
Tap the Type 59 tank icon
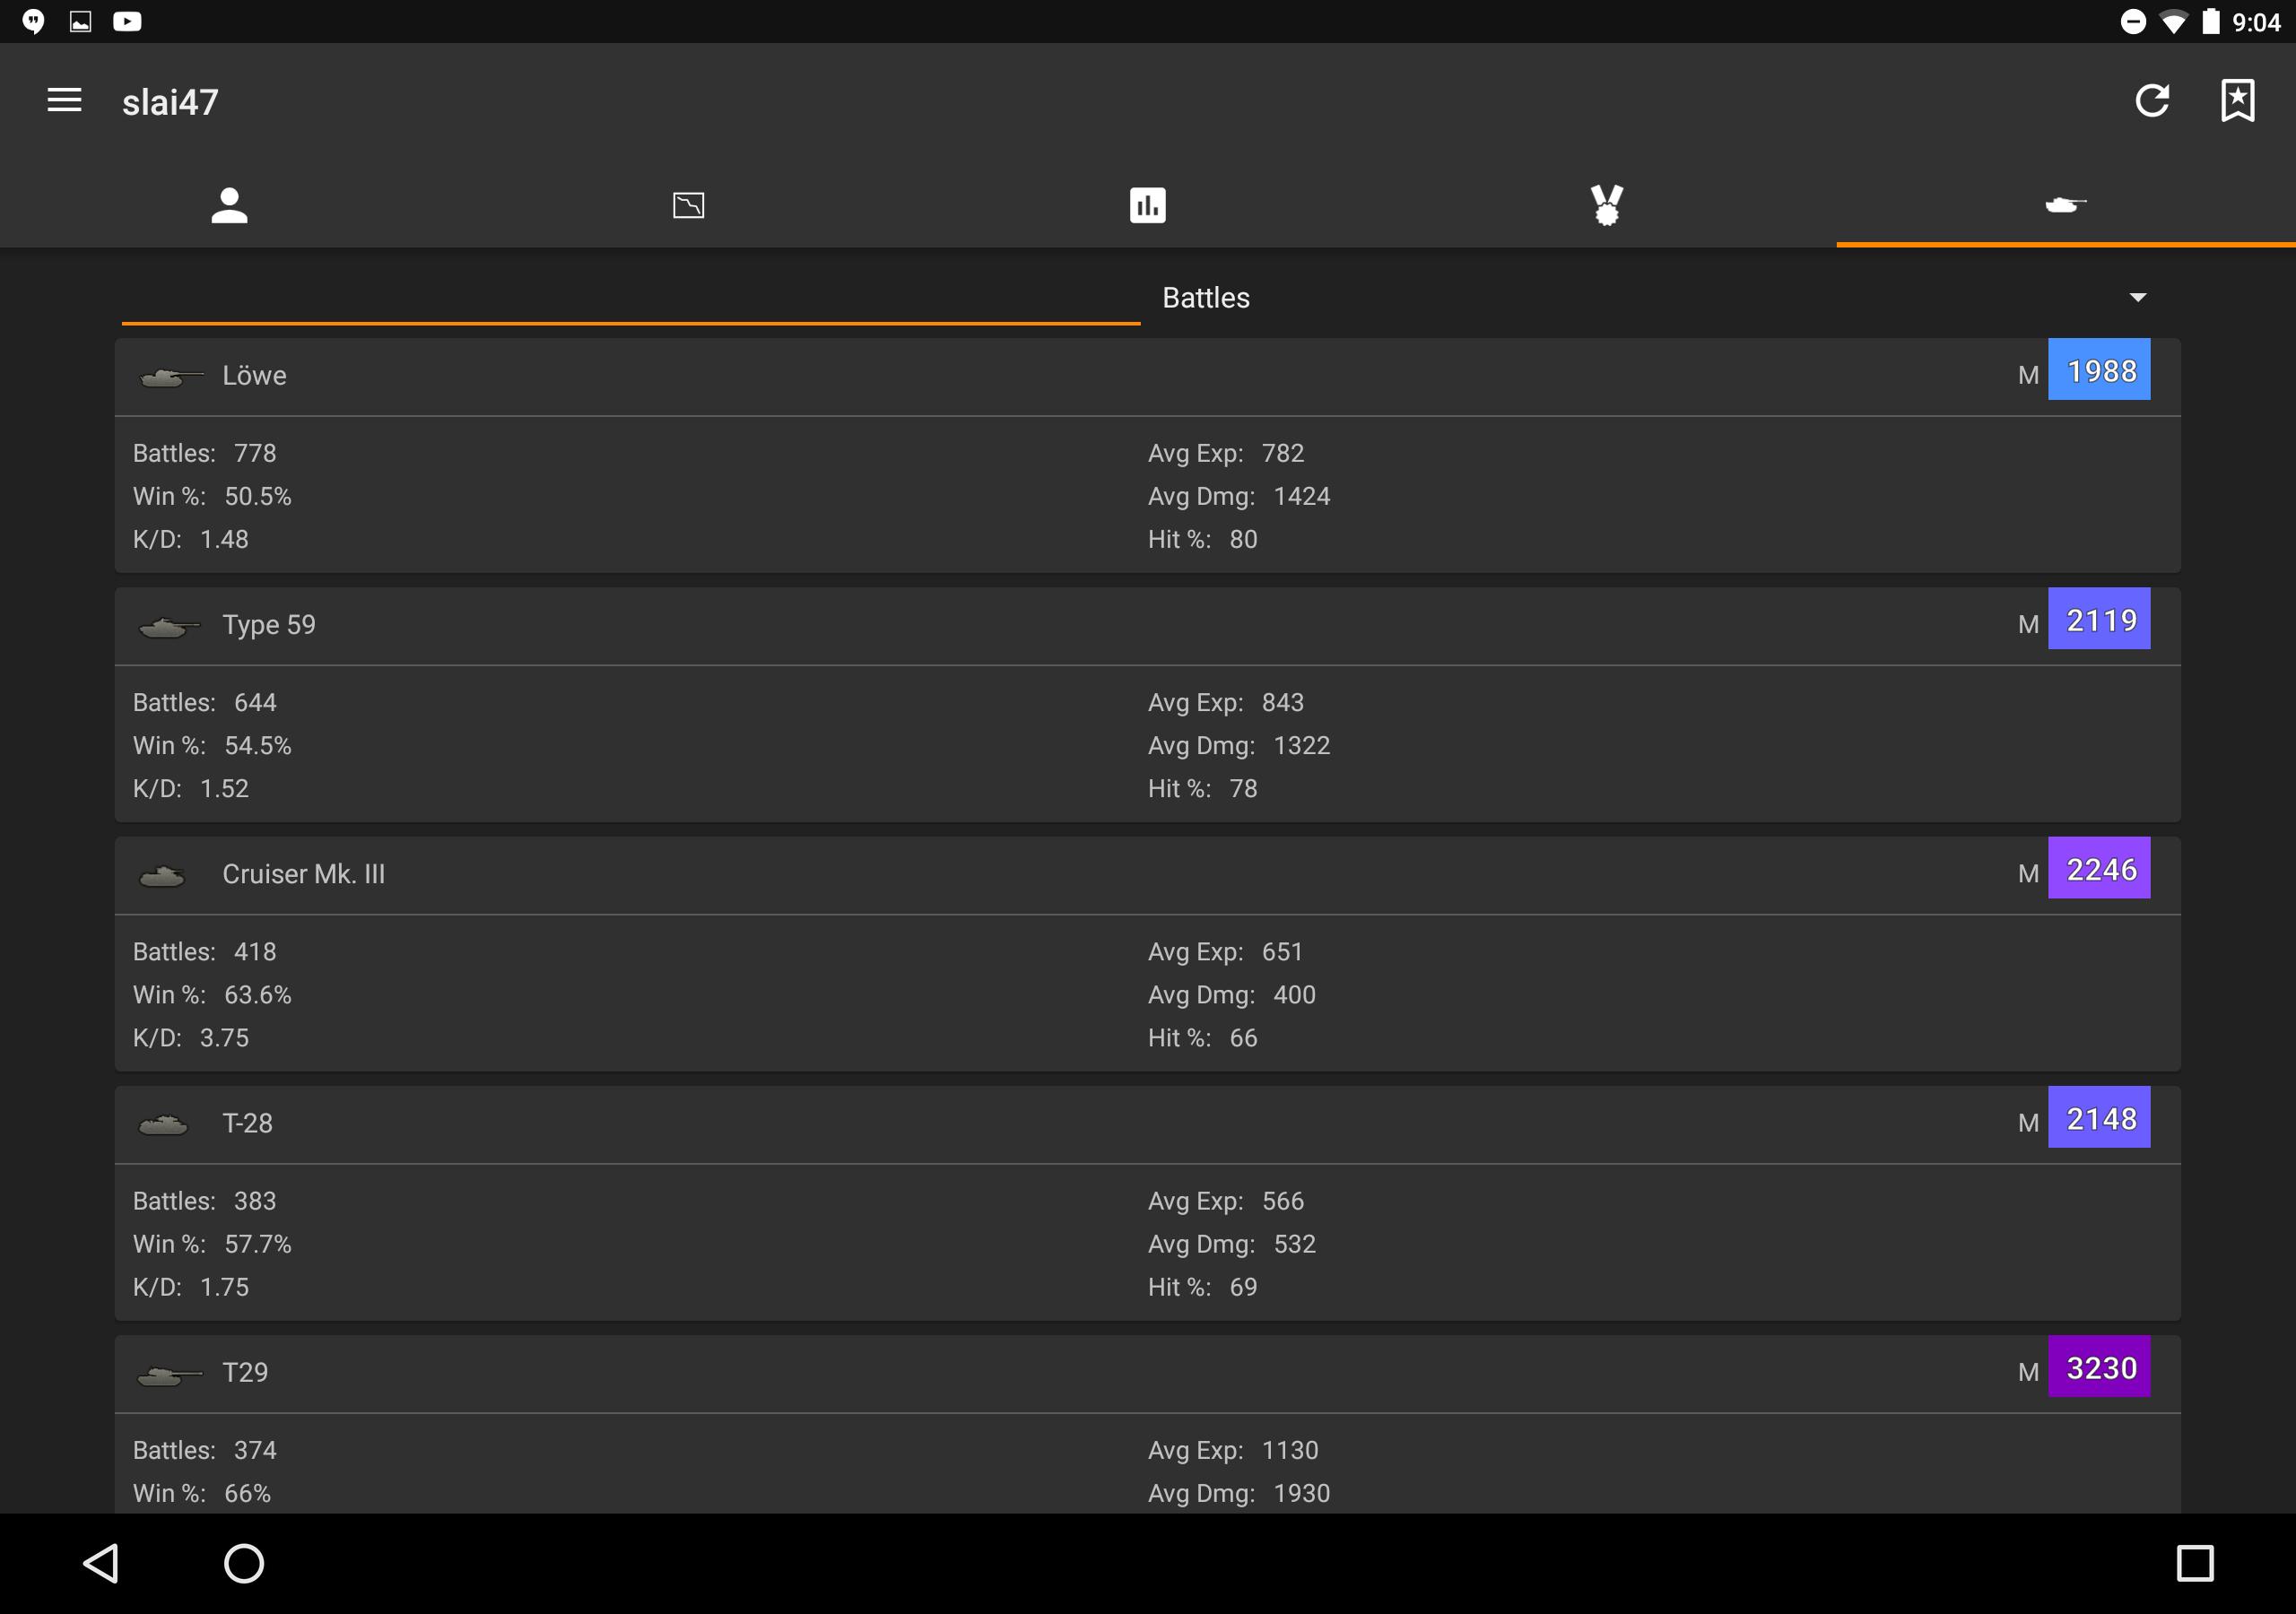coord(170,627)
